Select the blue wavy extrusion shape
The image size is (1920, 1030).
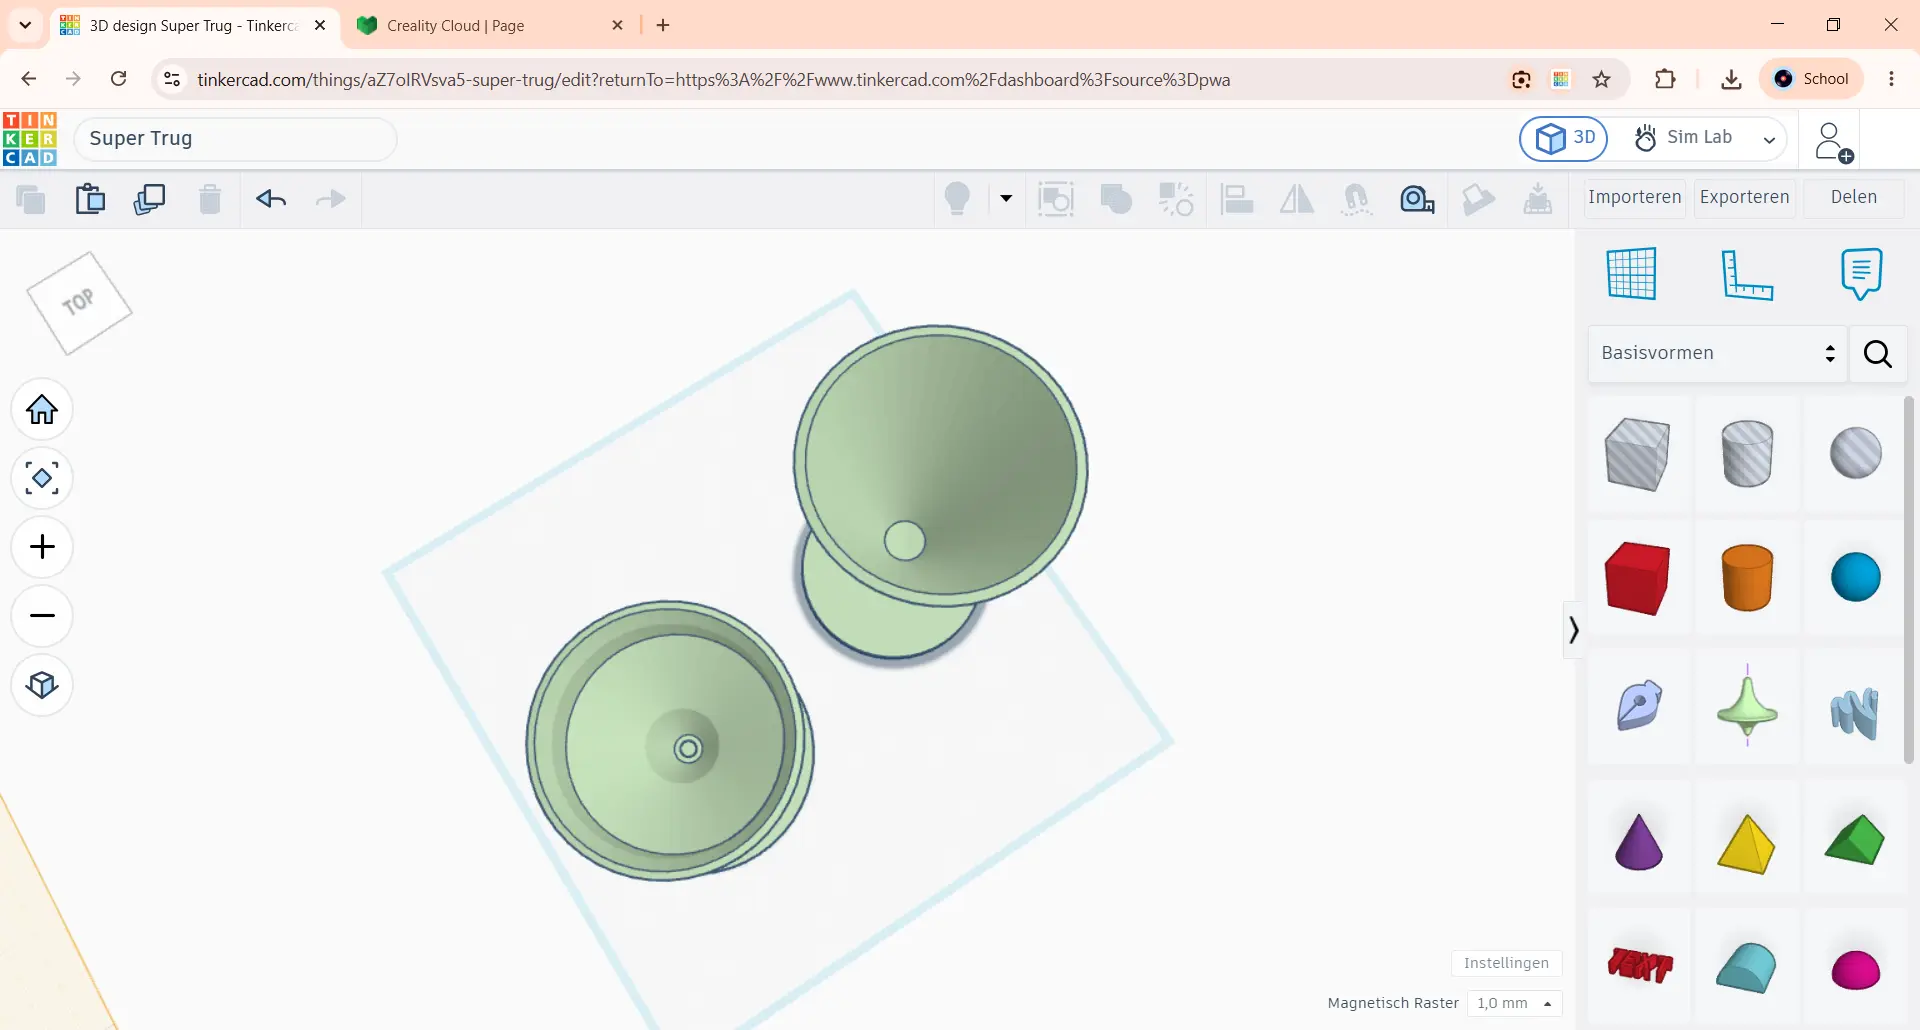1855,712
